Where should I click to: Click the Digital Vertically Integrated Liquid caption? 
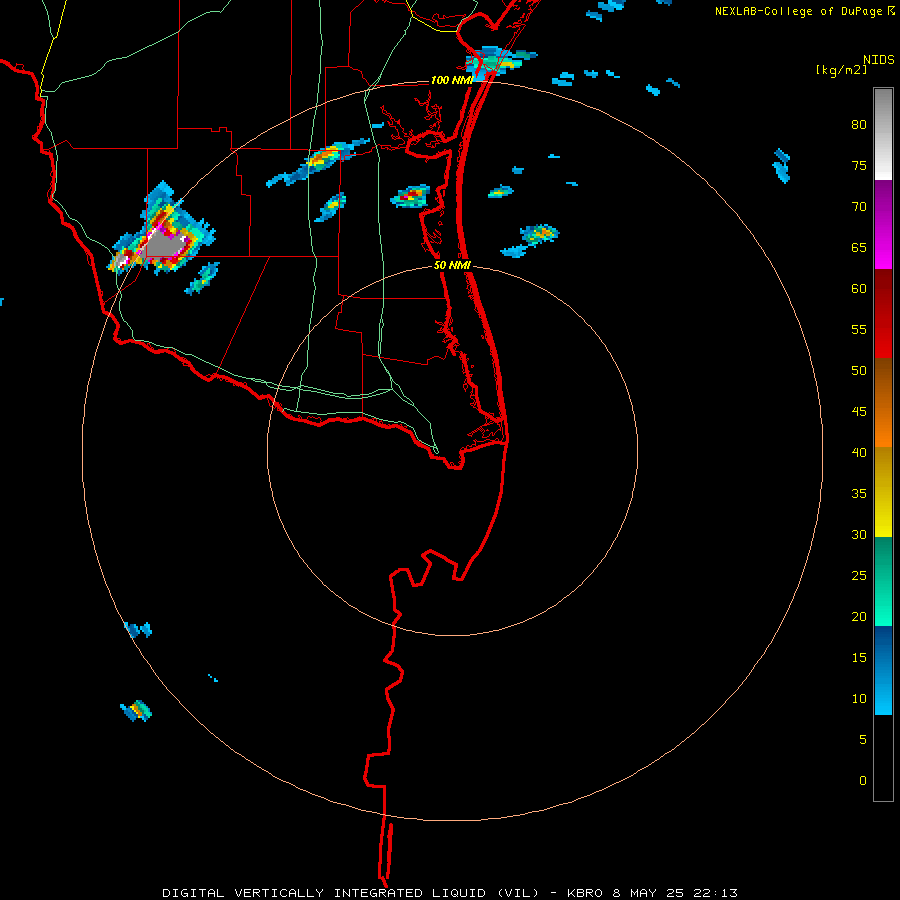point(449,893)
